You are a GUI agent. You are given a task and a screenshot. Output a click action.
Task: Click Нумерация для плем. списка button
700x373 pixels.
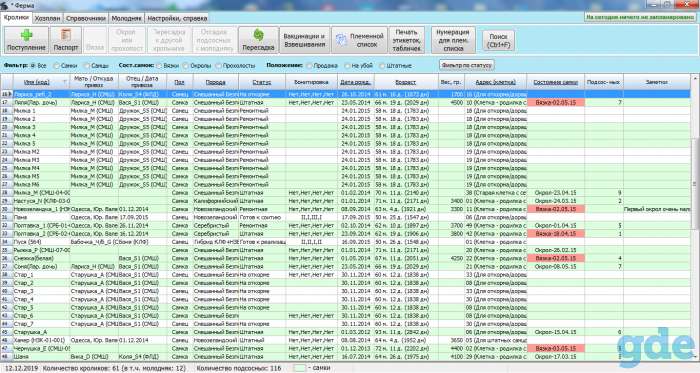453,40
